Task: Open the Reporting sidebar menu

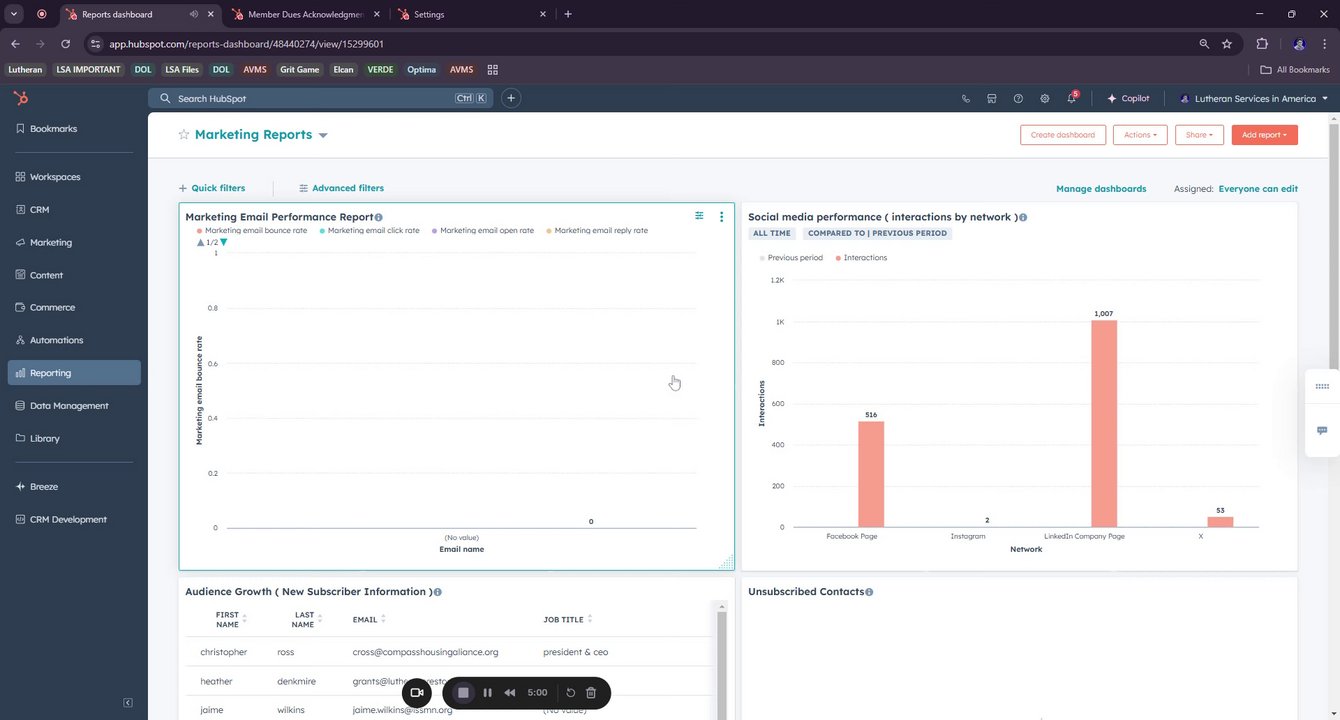Action: point(73,373)
